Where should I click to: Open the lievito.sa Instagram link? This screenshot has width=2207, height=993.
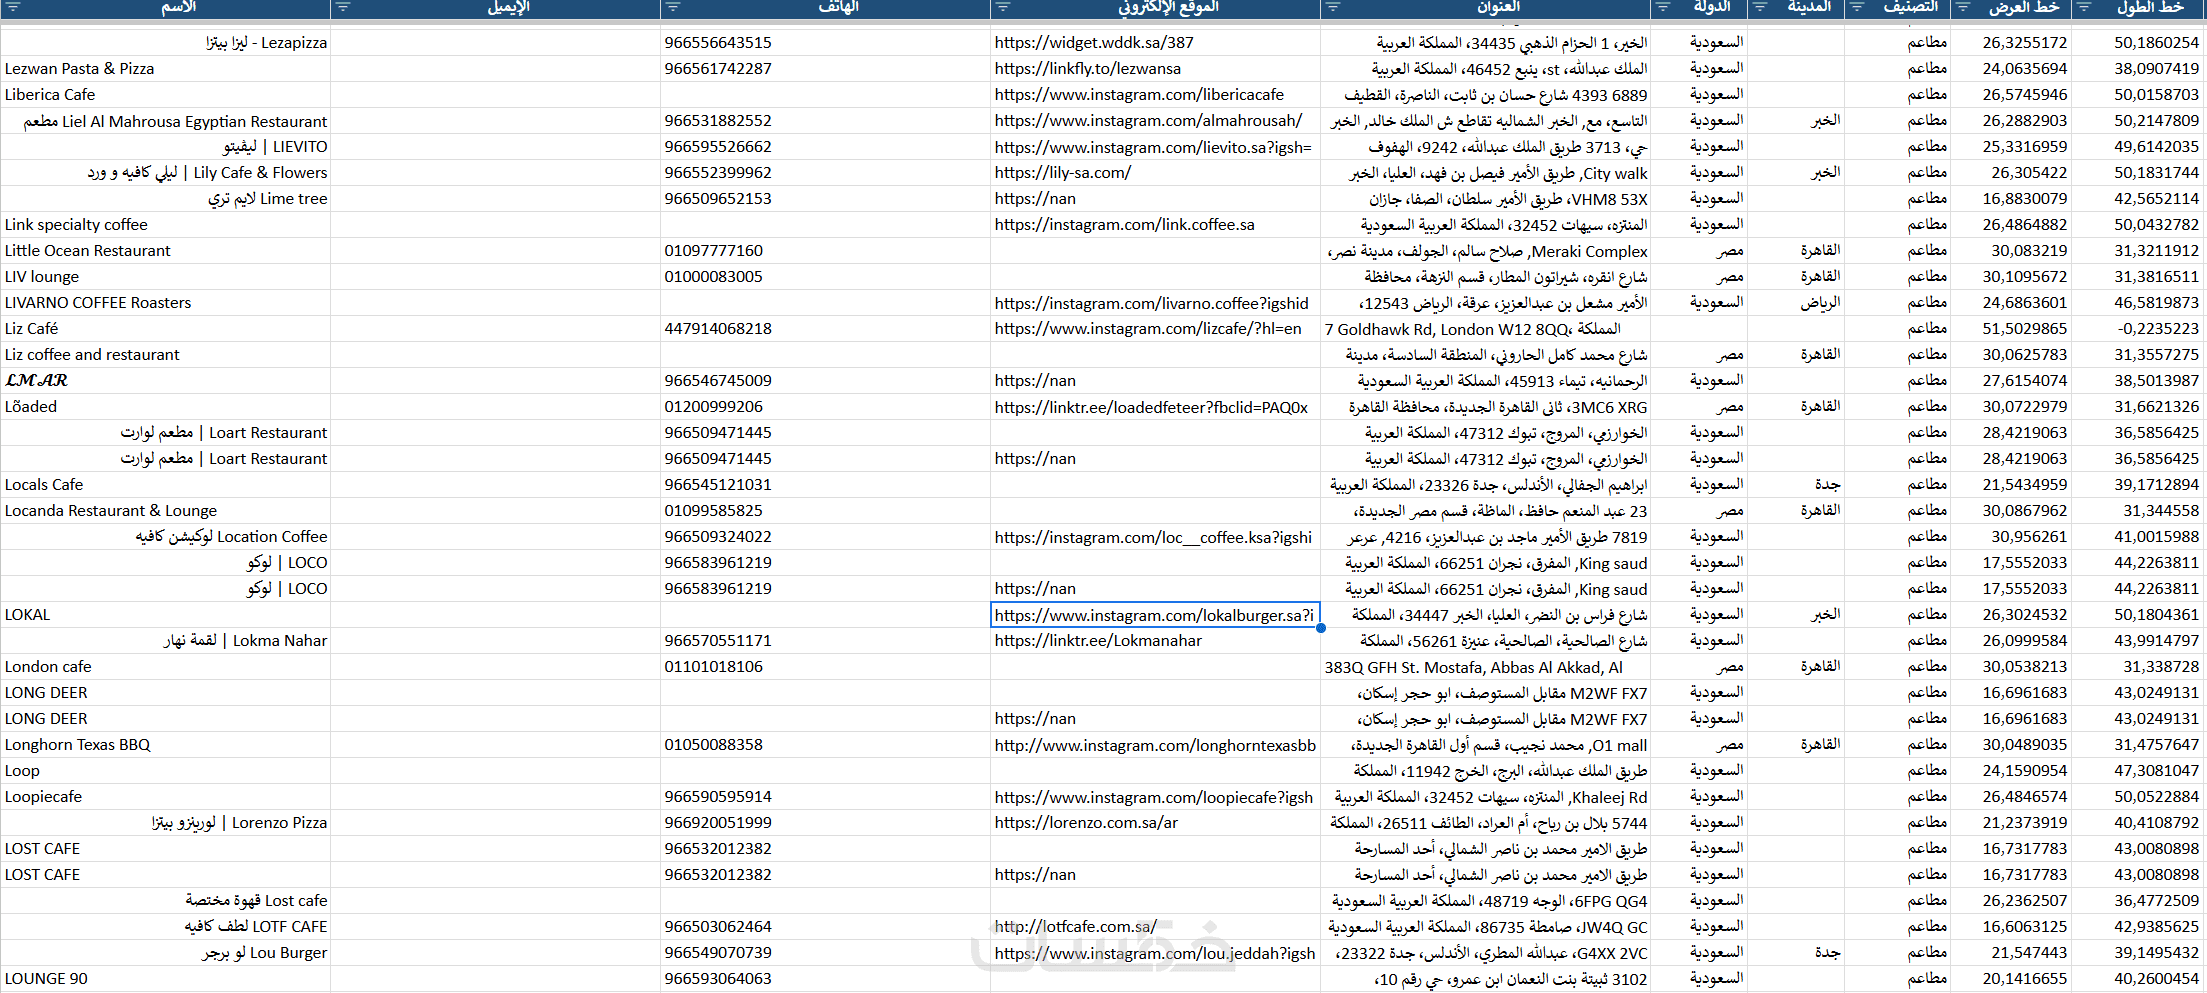(1153, 147)
